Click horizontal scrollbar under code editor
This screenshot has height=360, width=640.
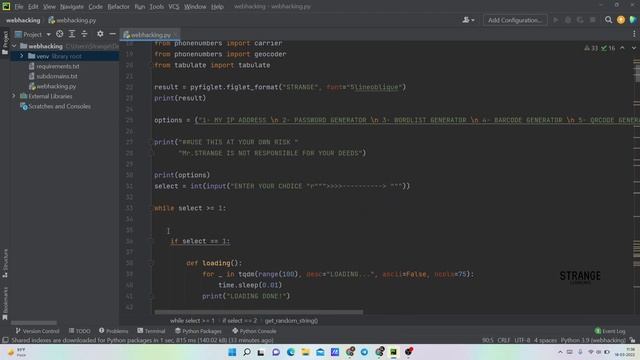[x=259, y=312]
